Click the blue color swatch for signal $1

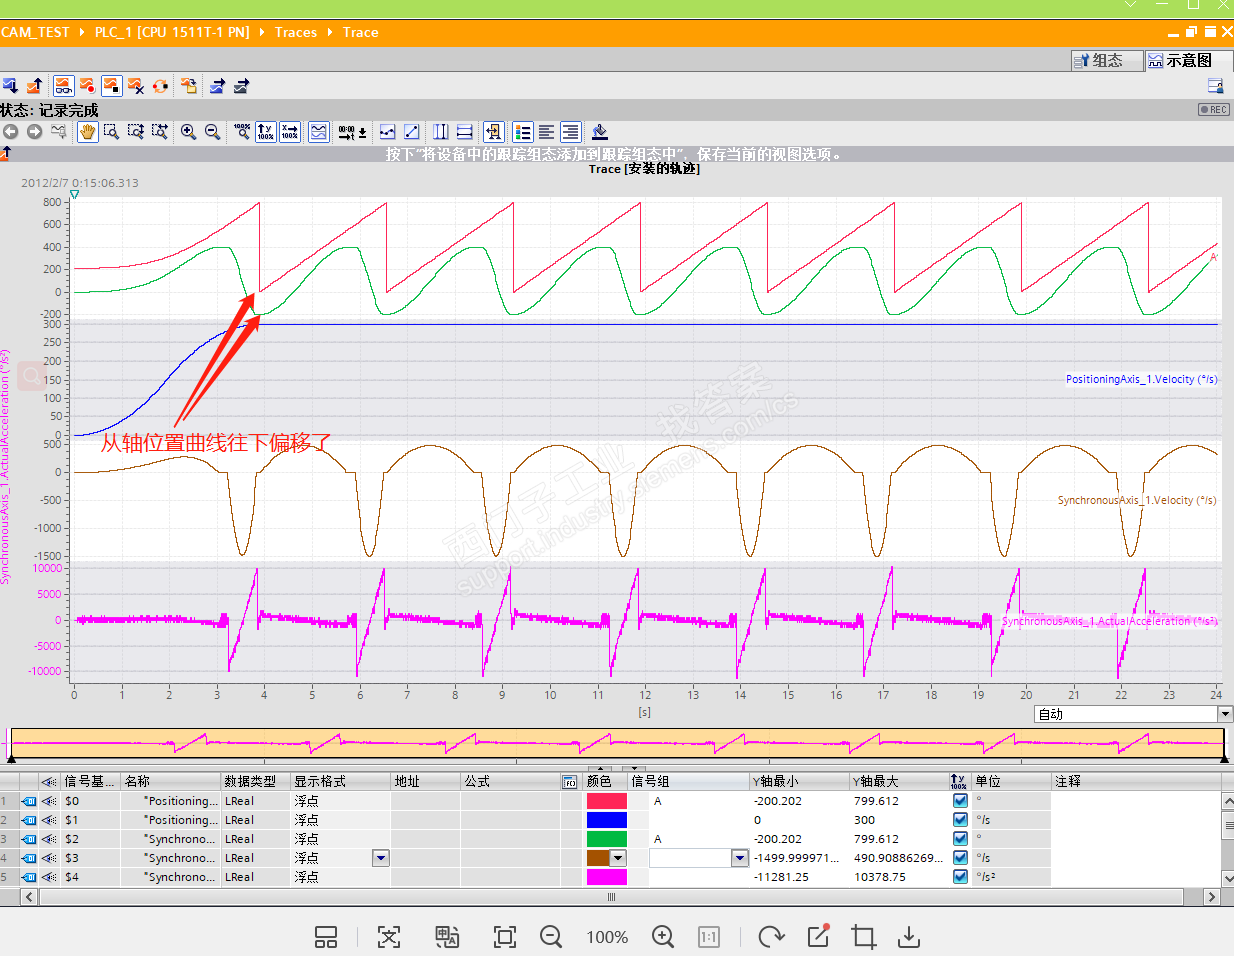click(x=606, y=820)
